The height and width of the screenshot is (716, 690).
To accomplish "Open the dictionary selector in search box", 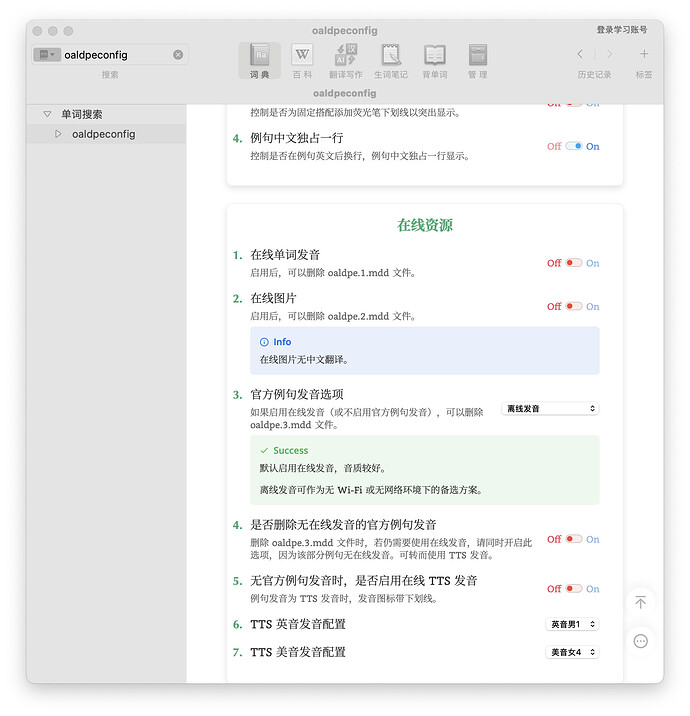I will click(47, 55).
